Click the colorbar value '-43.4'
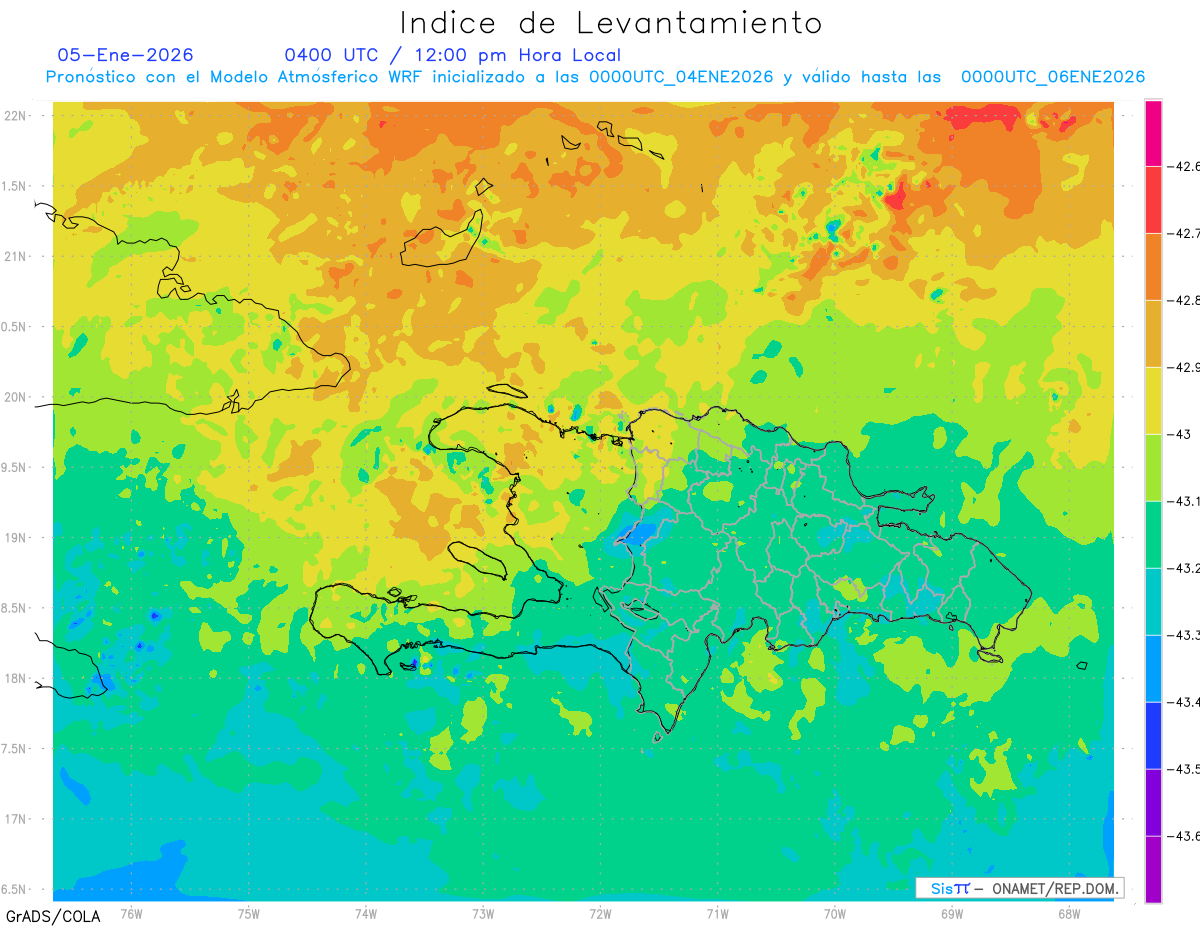Image resolution: width=1200 pixels, height=927 pixels. click(1183, 702)
